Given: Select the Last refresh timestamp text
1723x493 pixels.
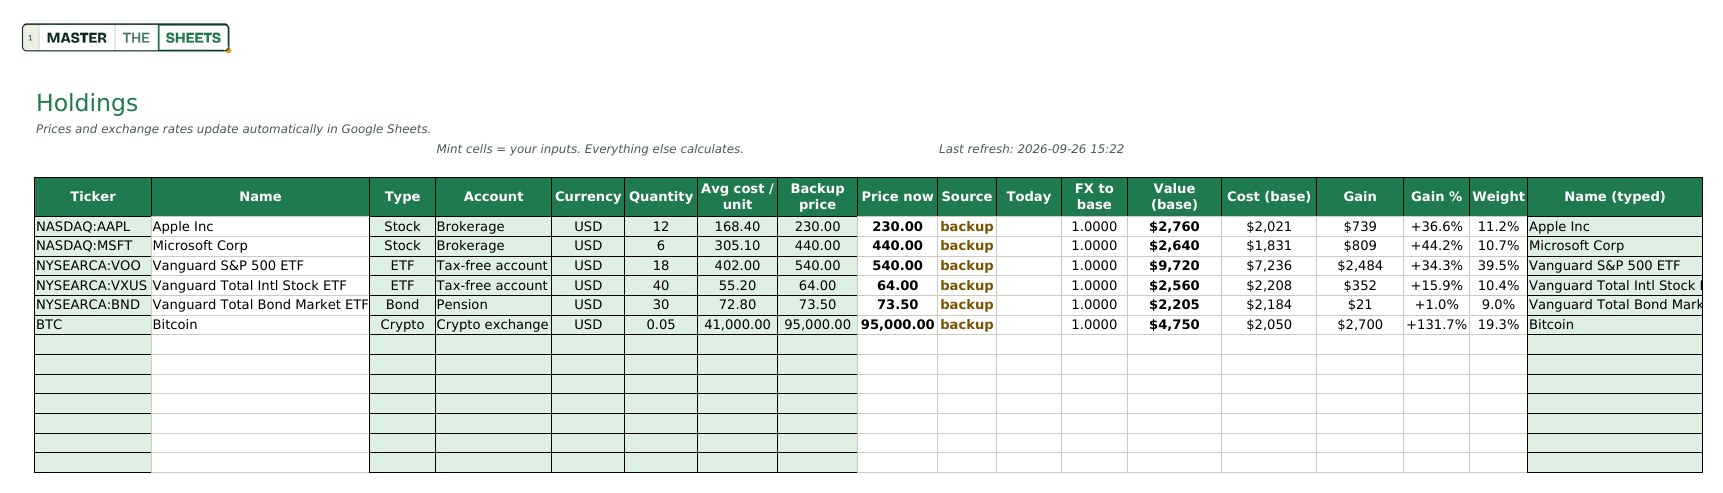Looking at the screenshot, I should (x=1031, y=149).
